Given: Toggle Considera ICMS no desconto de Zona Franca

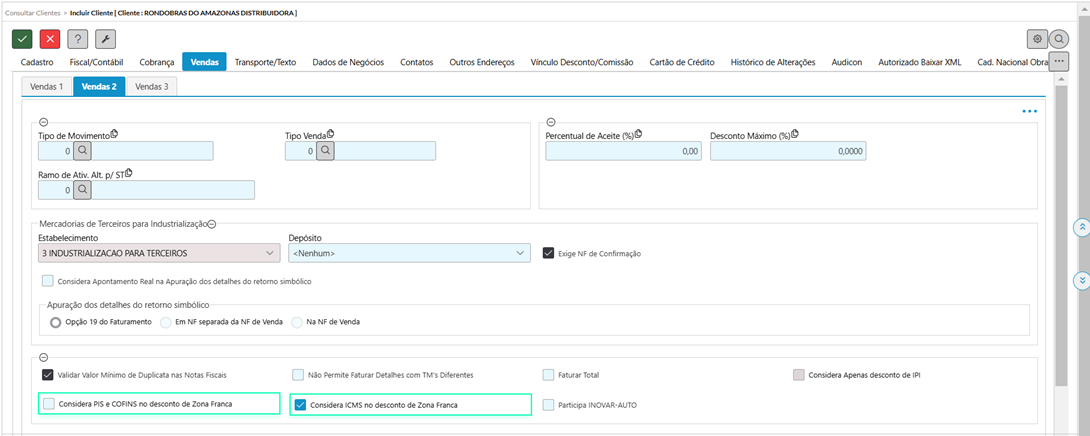Looking at the screenshot, I should (299, 405).
